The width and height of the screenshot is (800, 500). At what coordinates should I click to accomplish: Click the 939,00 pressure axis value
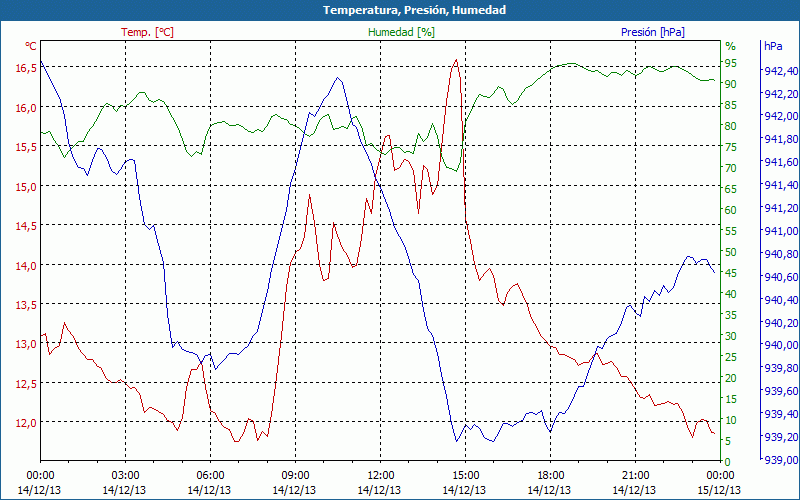pos(782,460)
